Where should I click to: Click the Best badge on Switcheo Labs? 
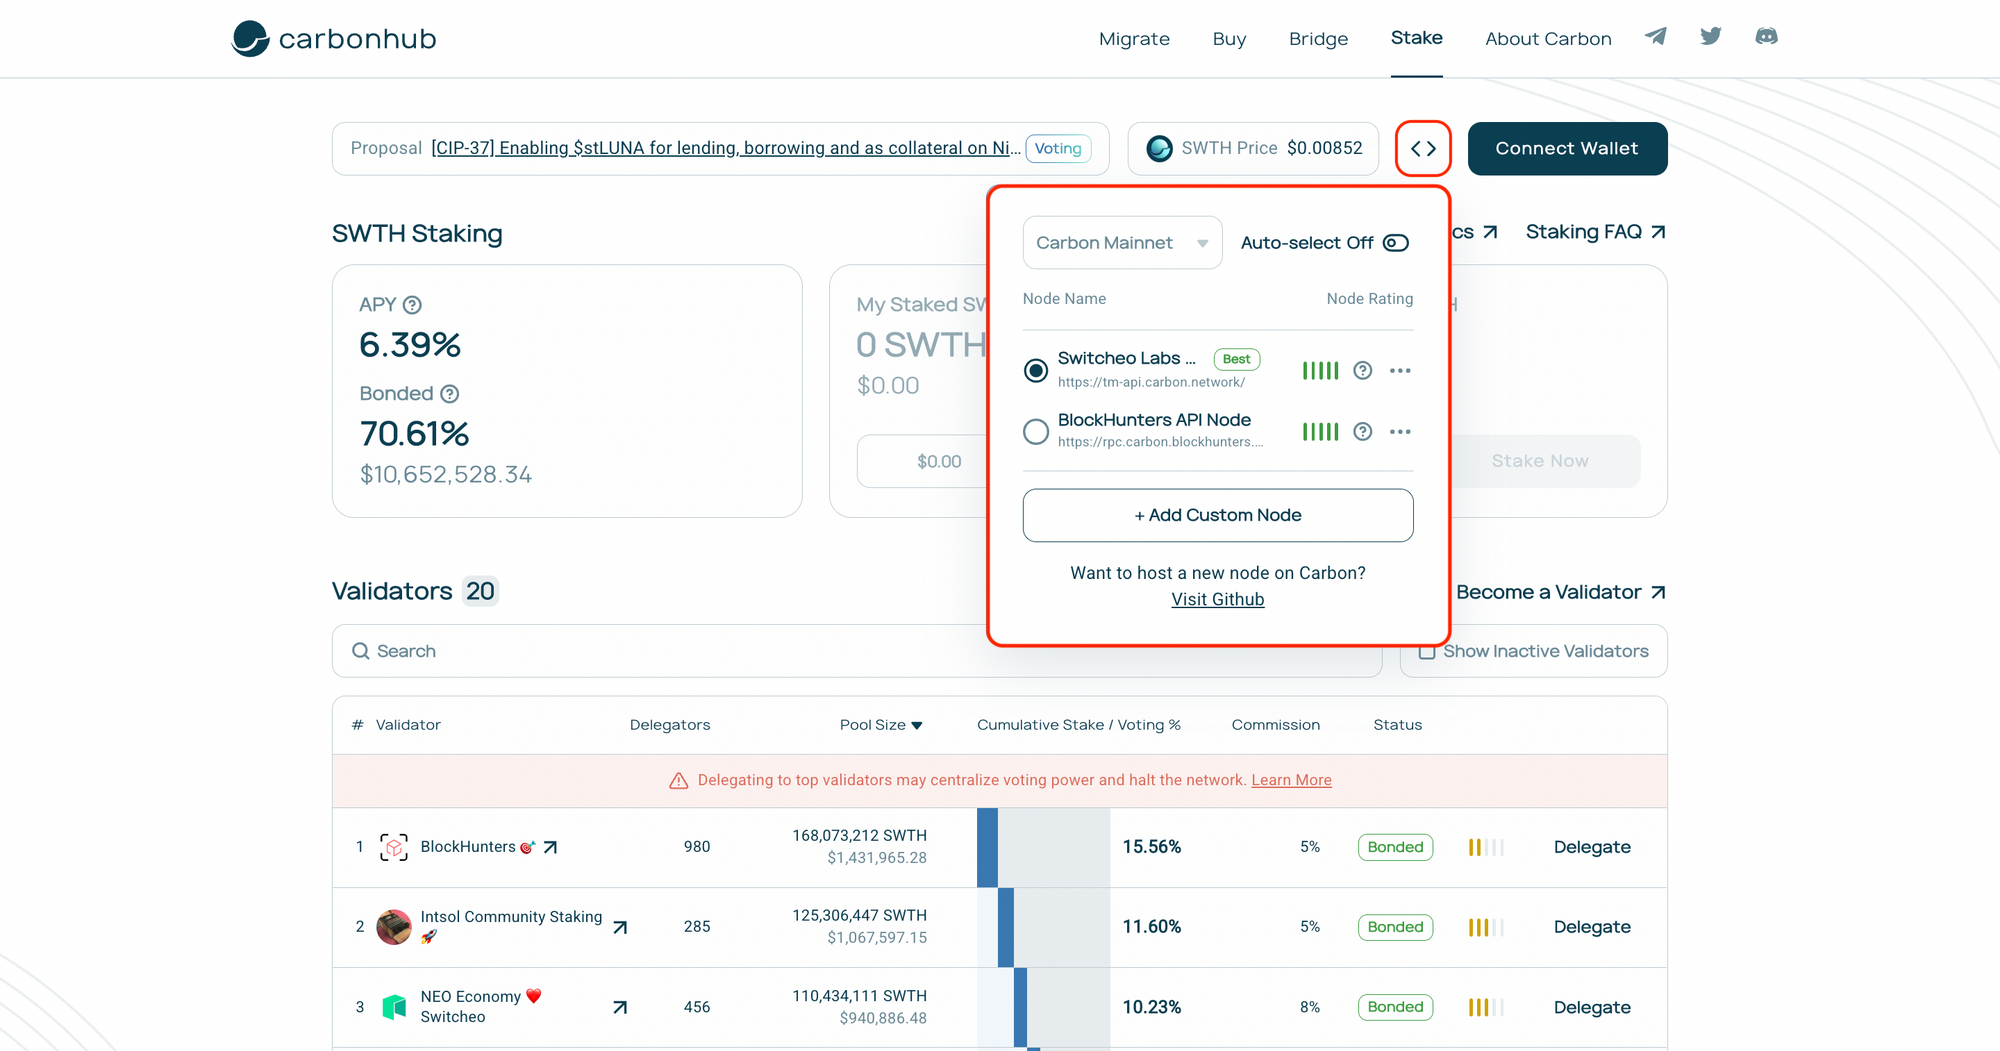(x=1236, y=359)
